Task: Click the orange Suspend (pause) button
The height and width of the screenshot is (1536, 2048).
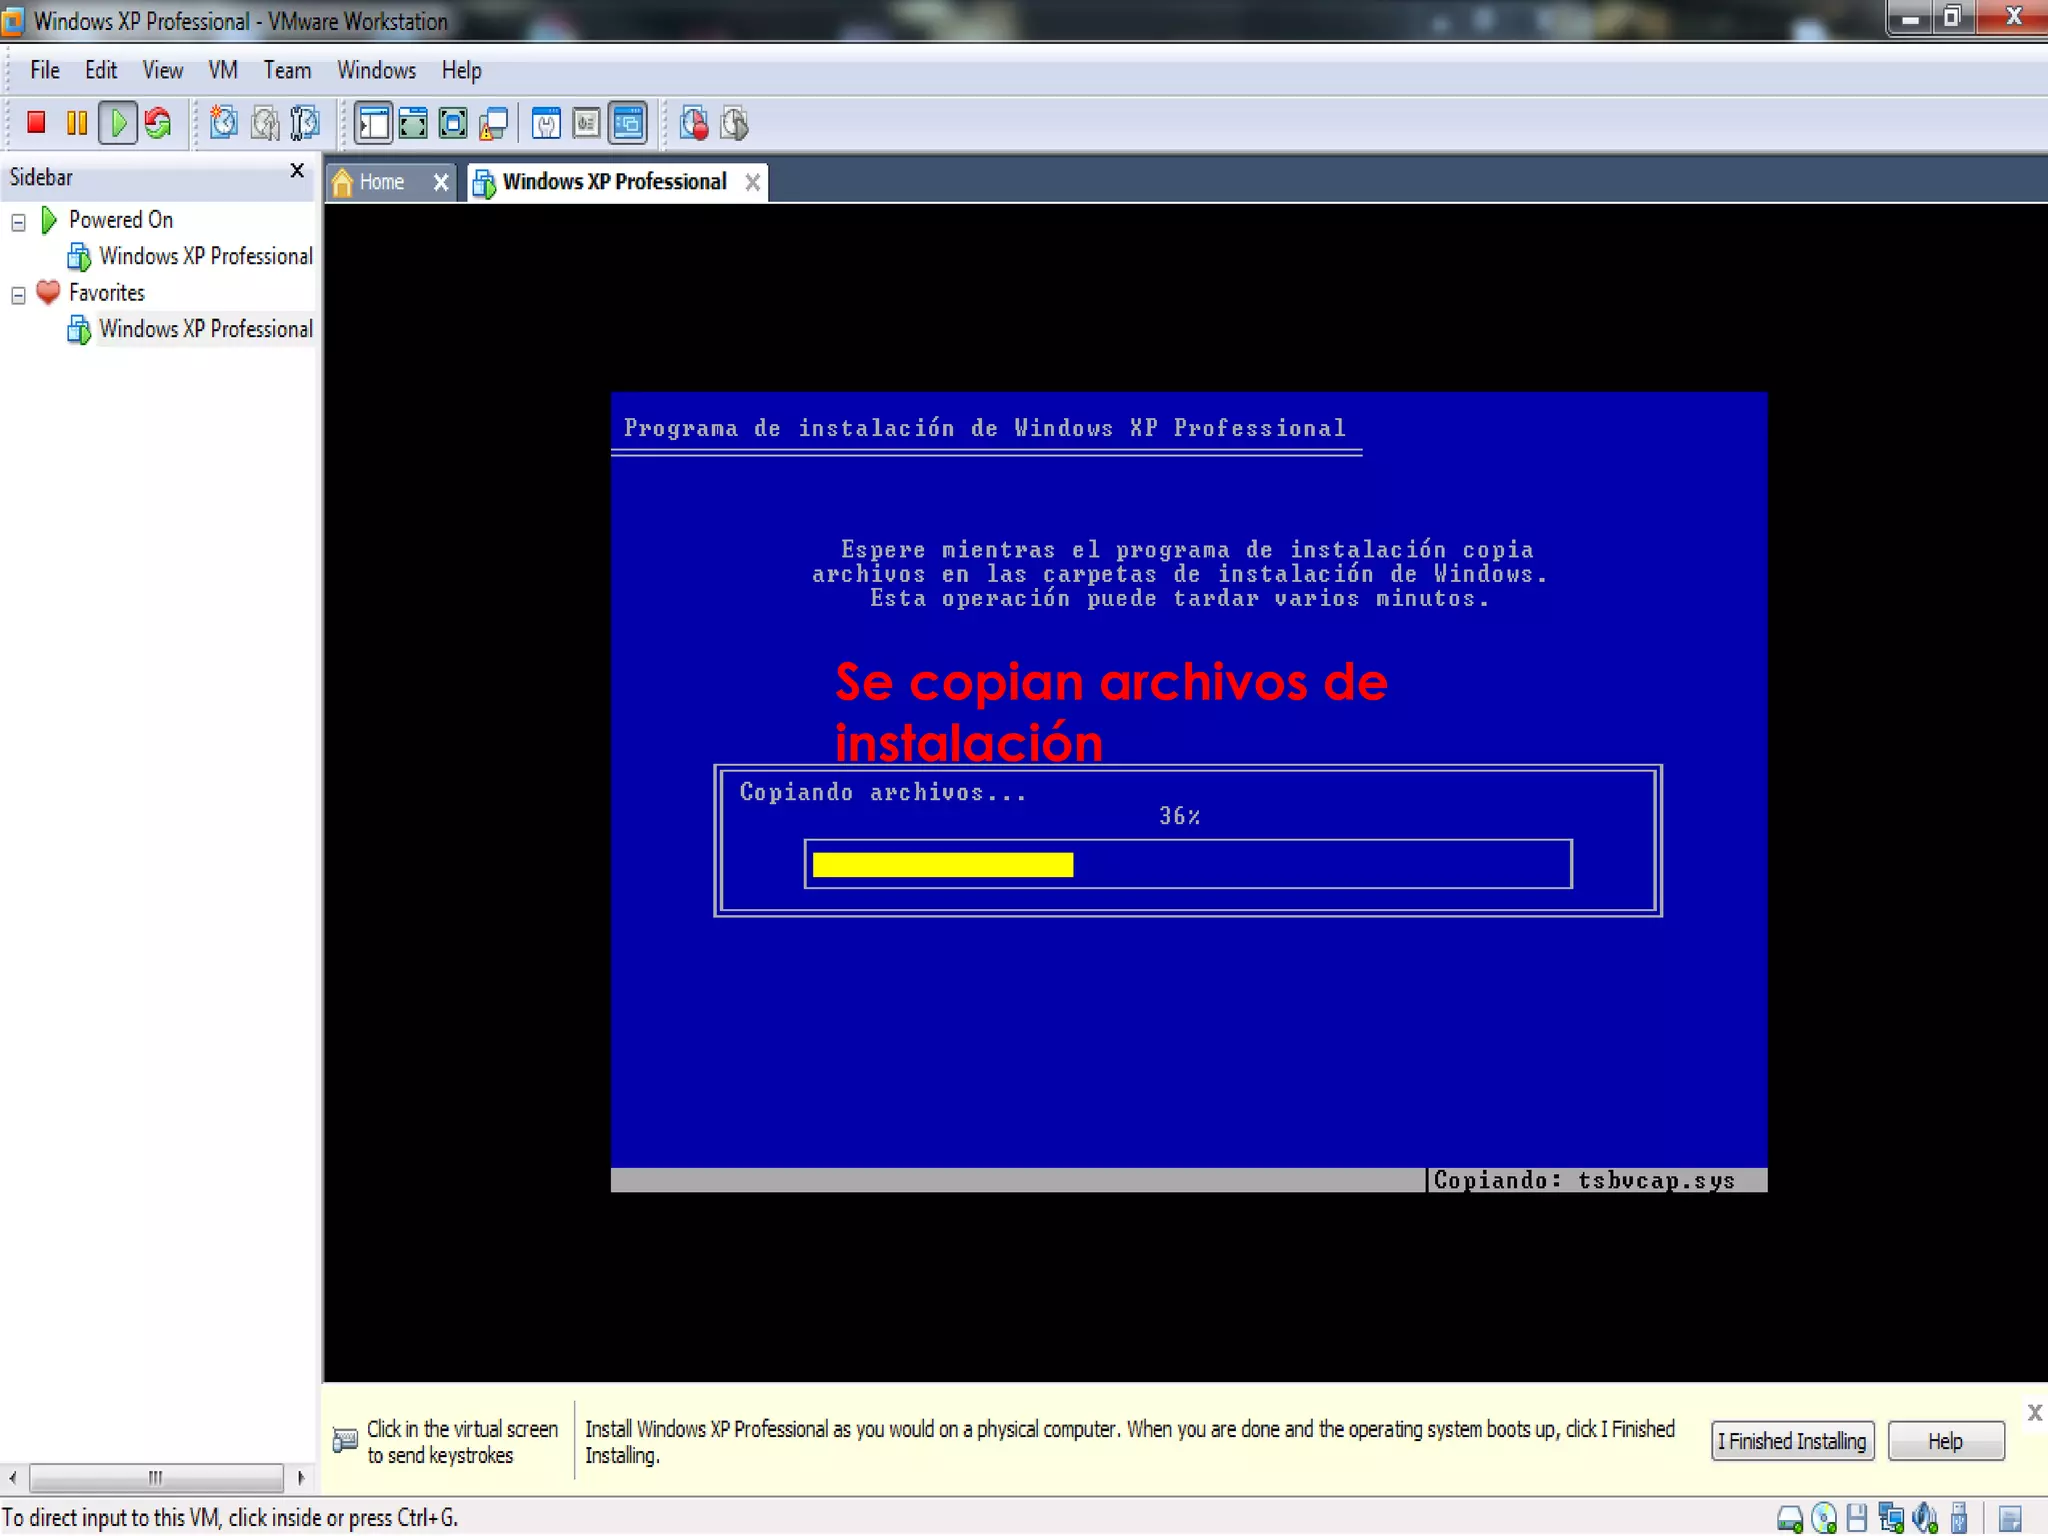Action: coord(76,123)
